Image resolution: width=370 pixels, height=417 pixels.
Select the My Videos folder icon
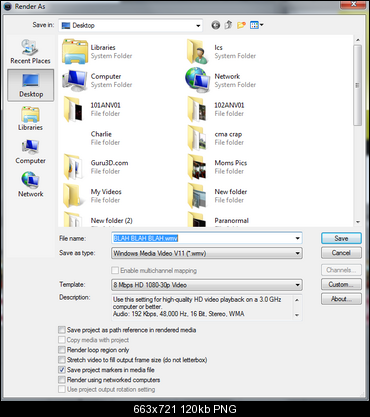tap(74, 196)
